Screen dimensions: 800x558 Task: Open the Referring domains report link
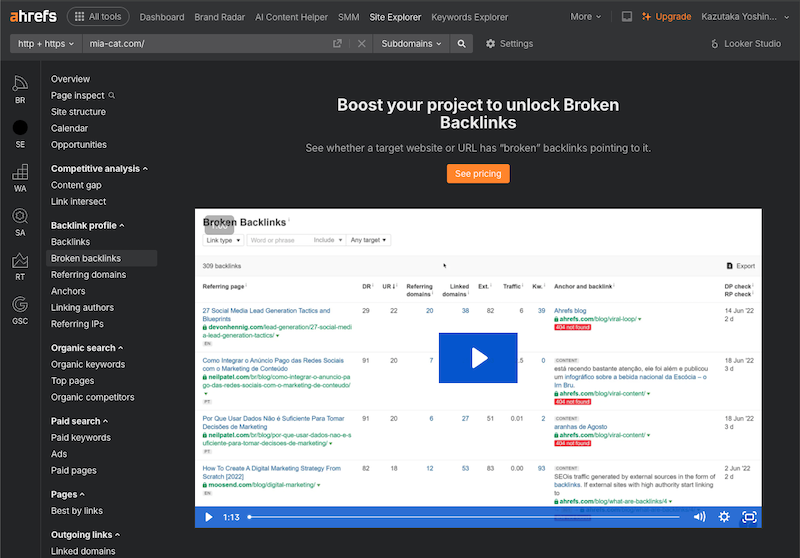pyautogui.click(x=88, y=275)
